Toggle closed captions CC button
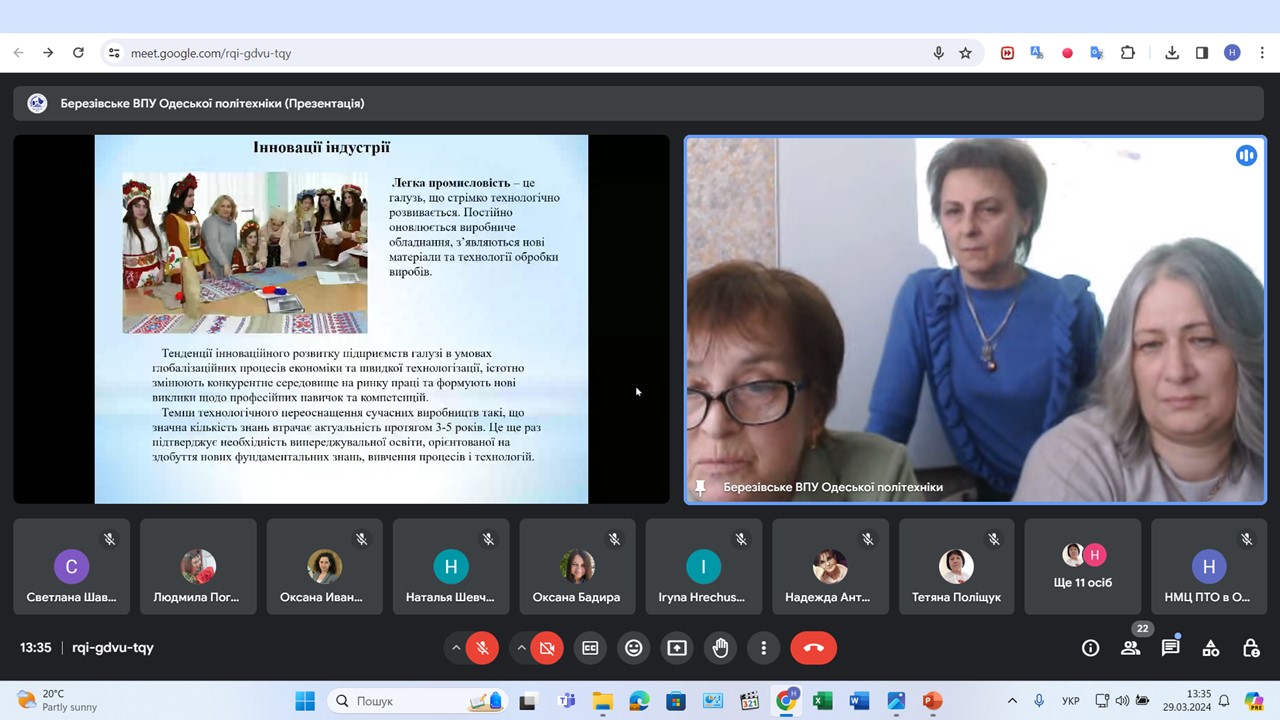 590,648
